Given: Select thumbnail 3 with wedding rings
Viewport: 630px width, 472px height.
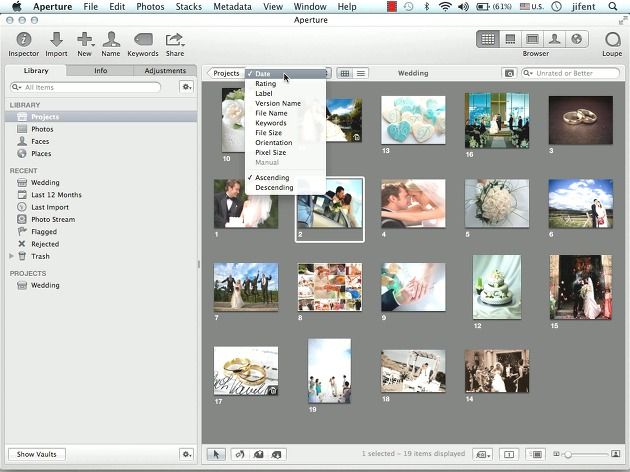Looking at the screenshot, I should (x=581, y=120).
